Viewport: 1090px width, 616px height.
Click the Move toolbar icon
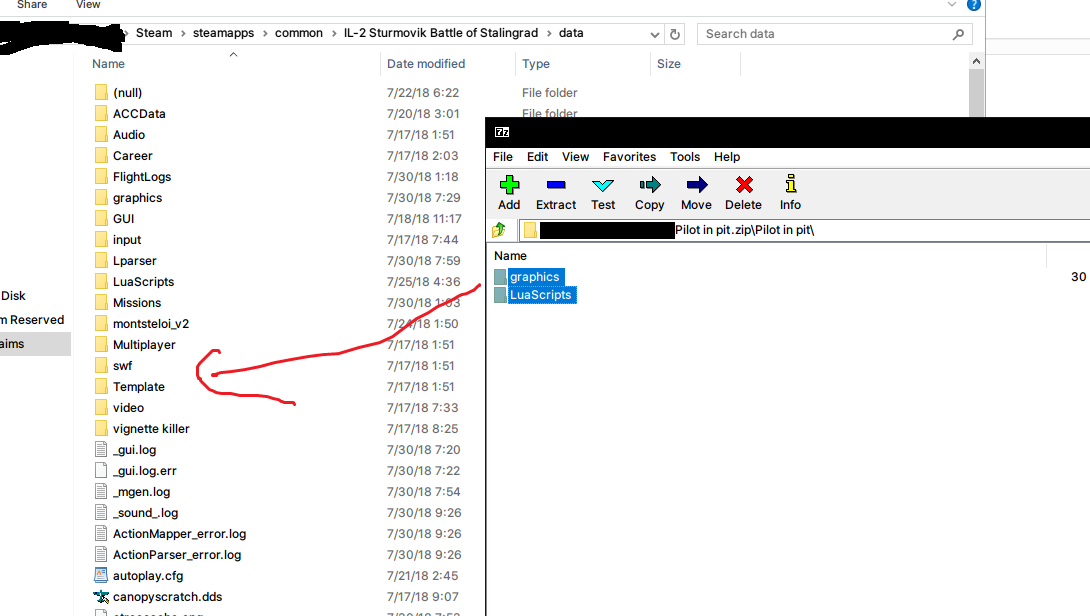[697, 185]
